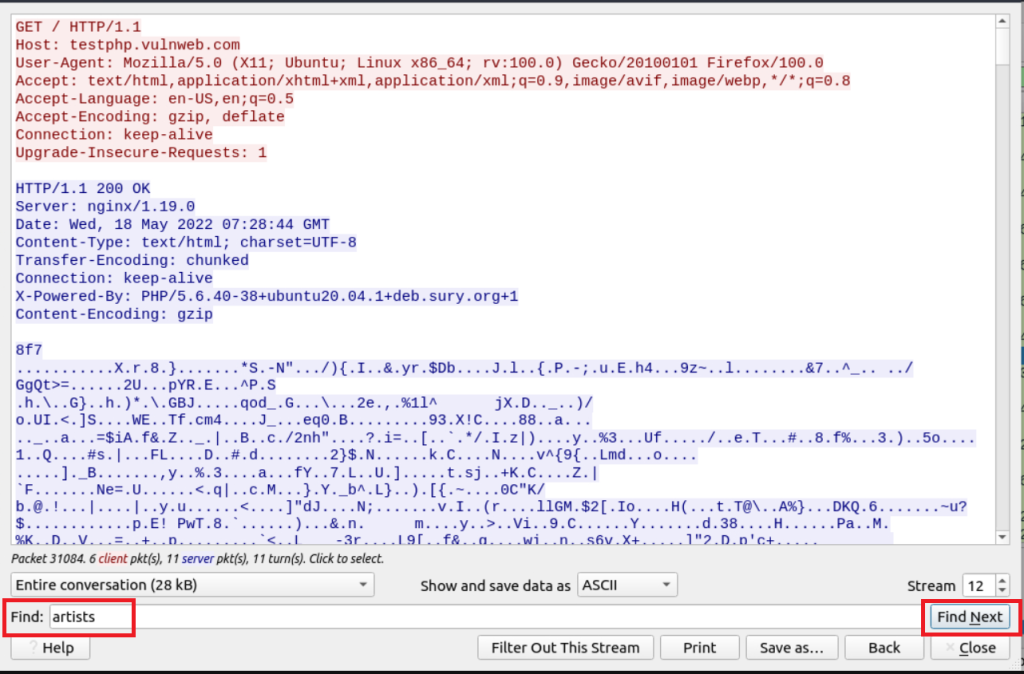
Task: Click the scrollbar down arrow in stream view
Action: pos(1003,538)
